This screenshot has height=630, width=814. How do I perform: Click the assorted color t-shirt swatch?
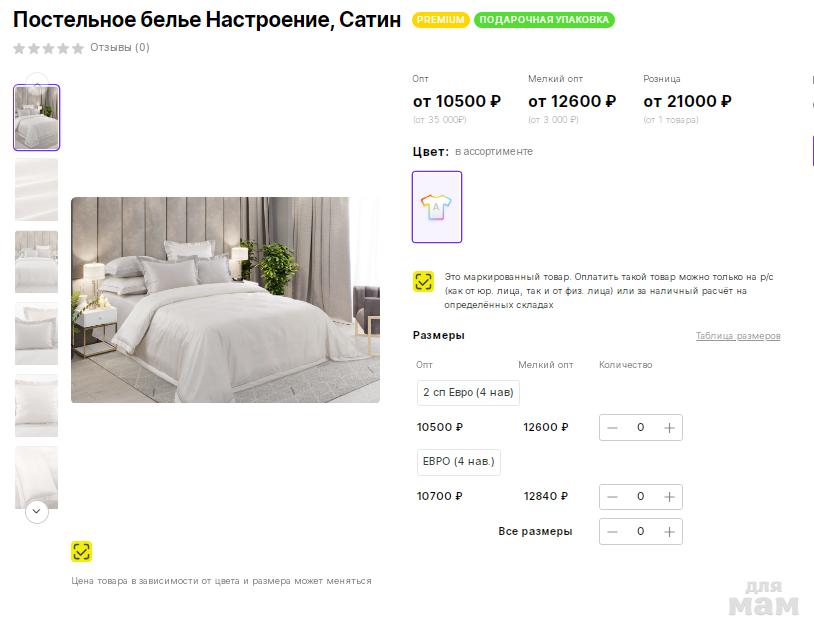click(437, 207)
